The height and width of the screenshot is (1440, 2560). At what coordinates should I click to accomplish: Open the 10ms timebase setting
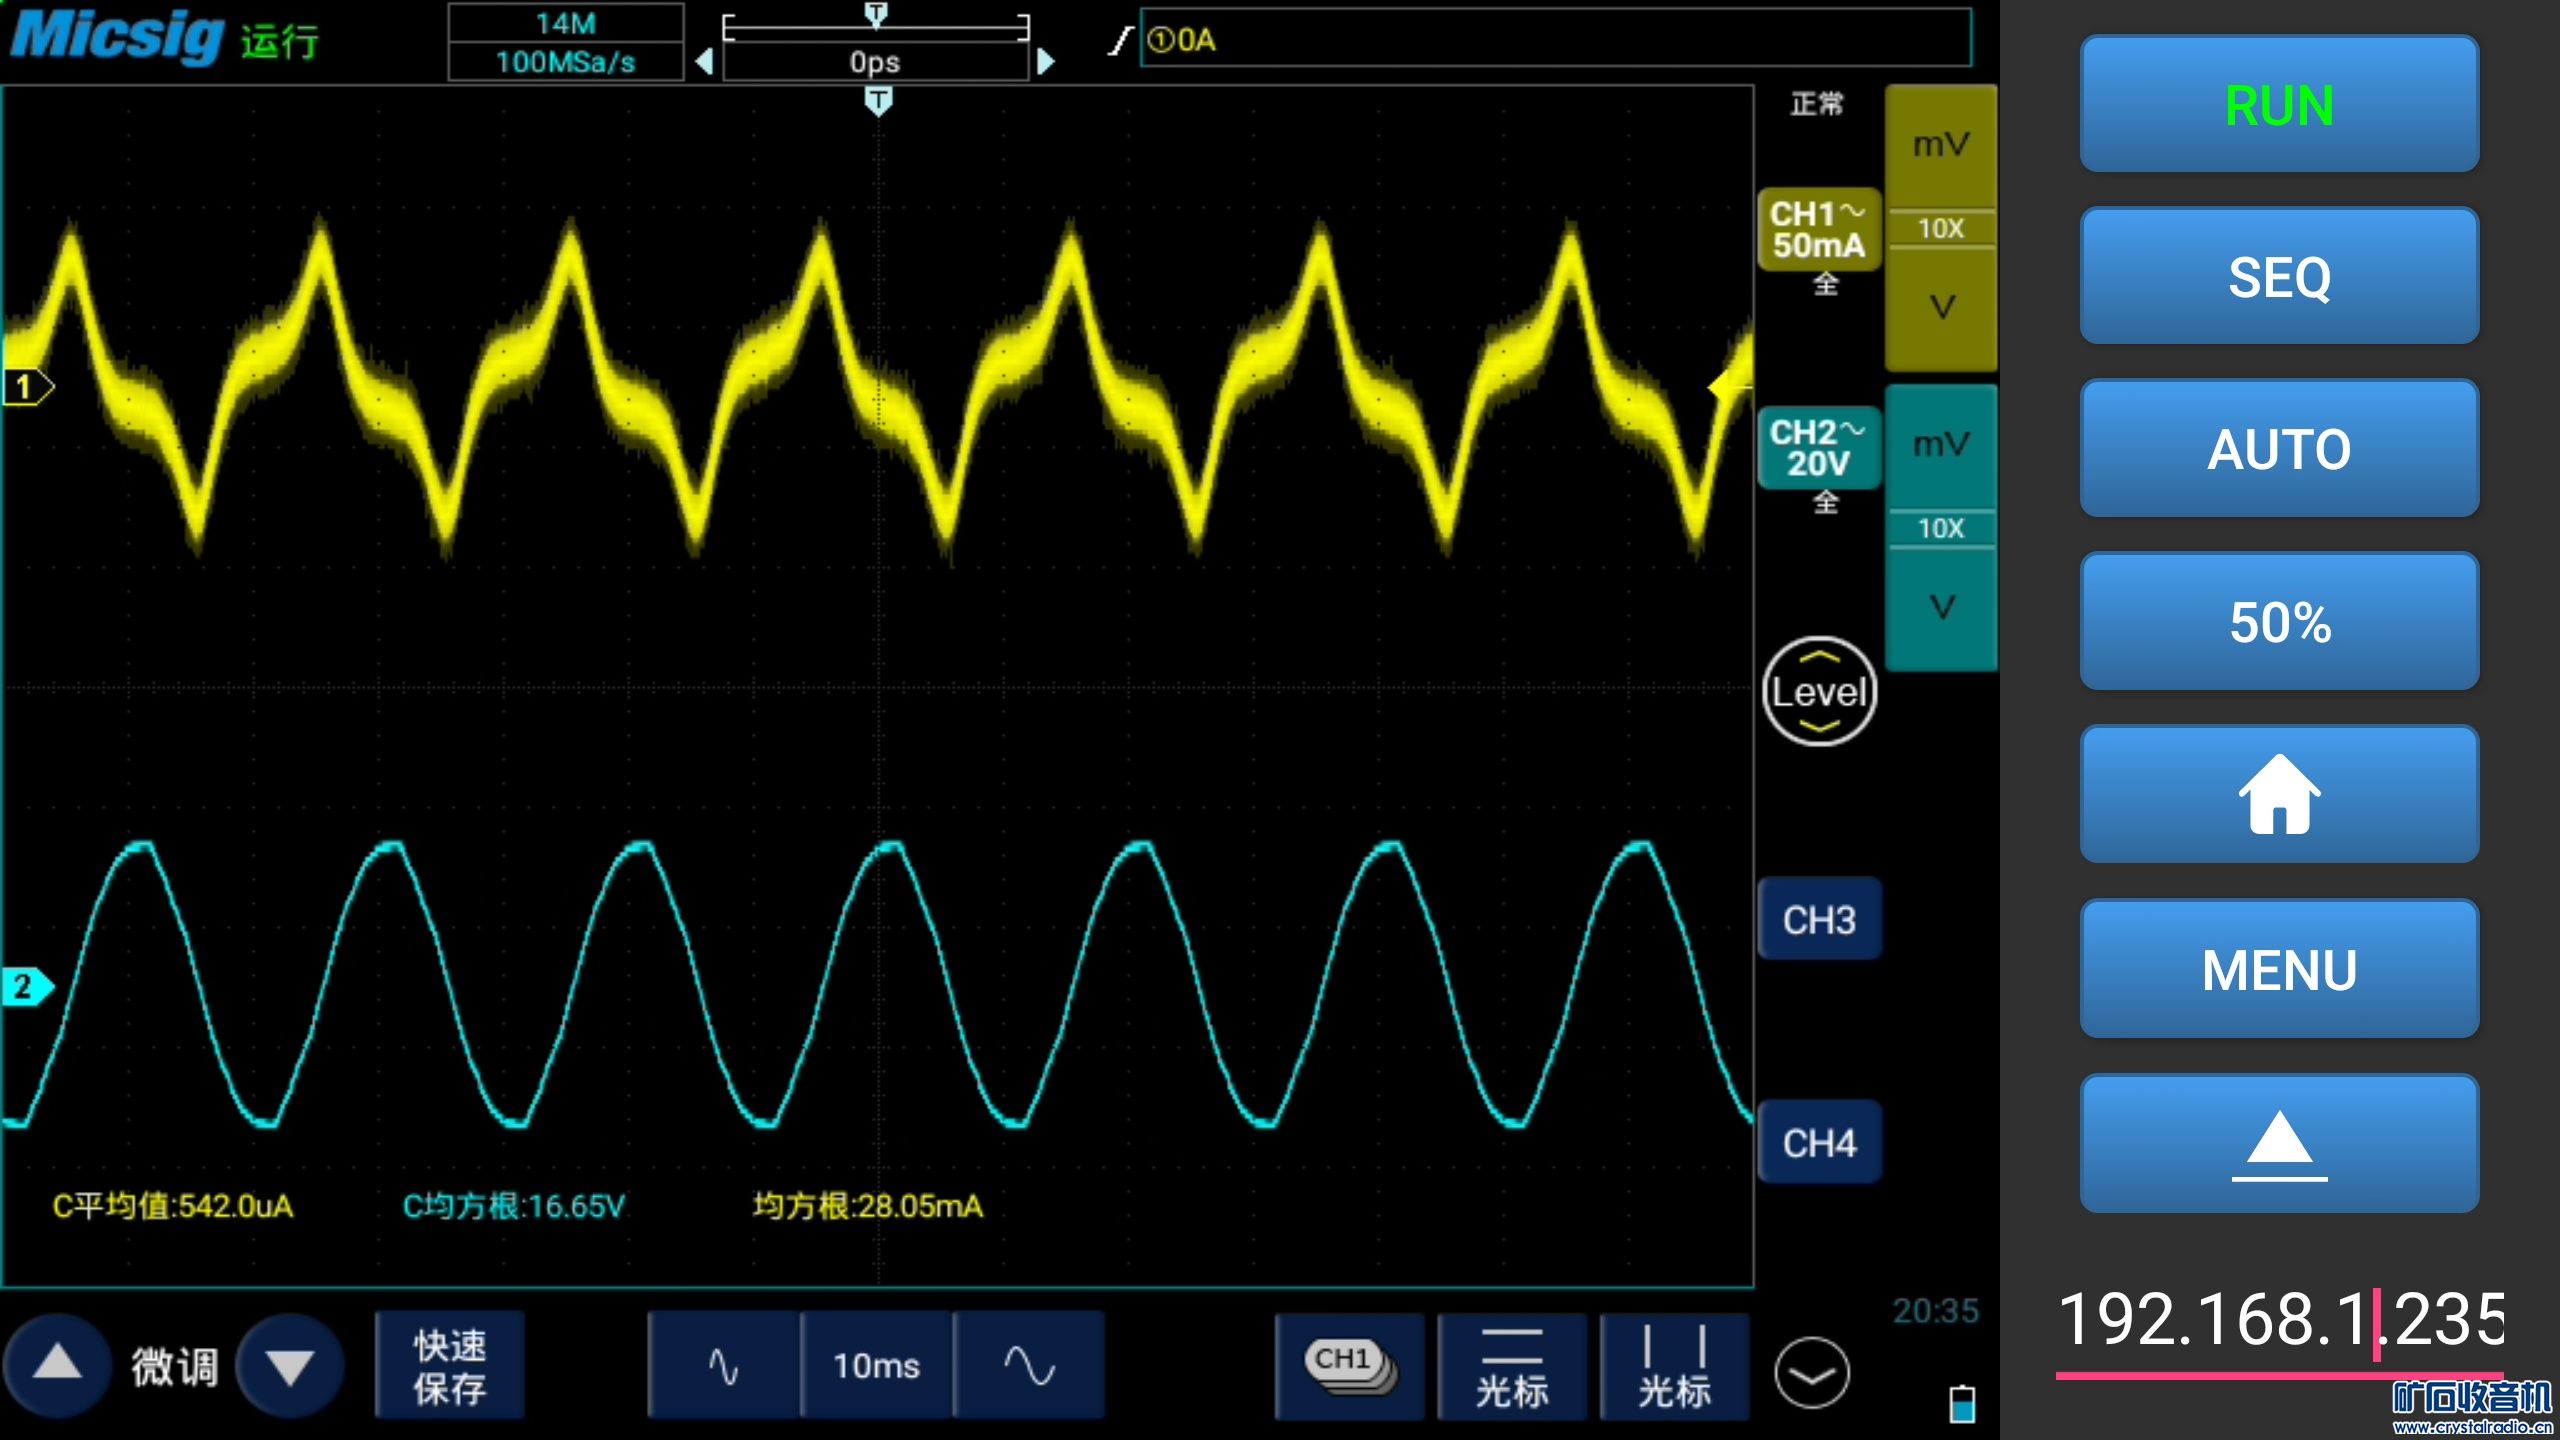coord(876,1366)
